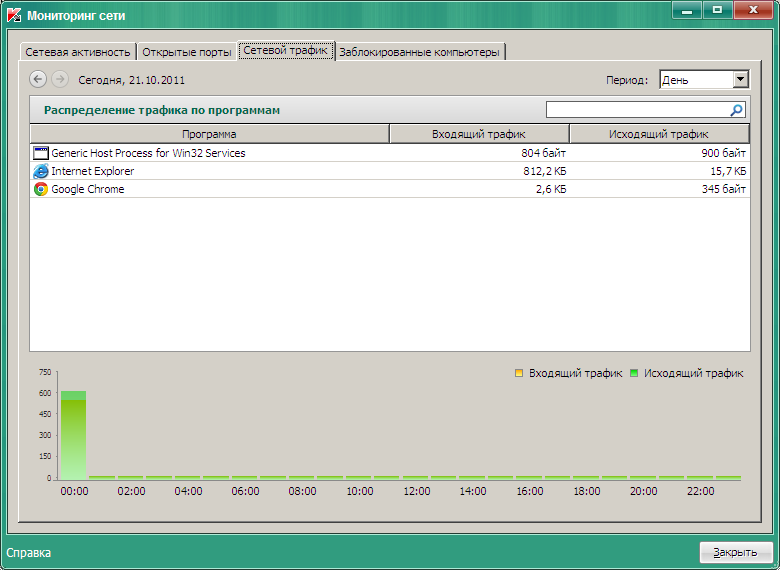Click the Internet Explorer icon
The width and height of the screenshot is (780, 570).
coord(41,171)
